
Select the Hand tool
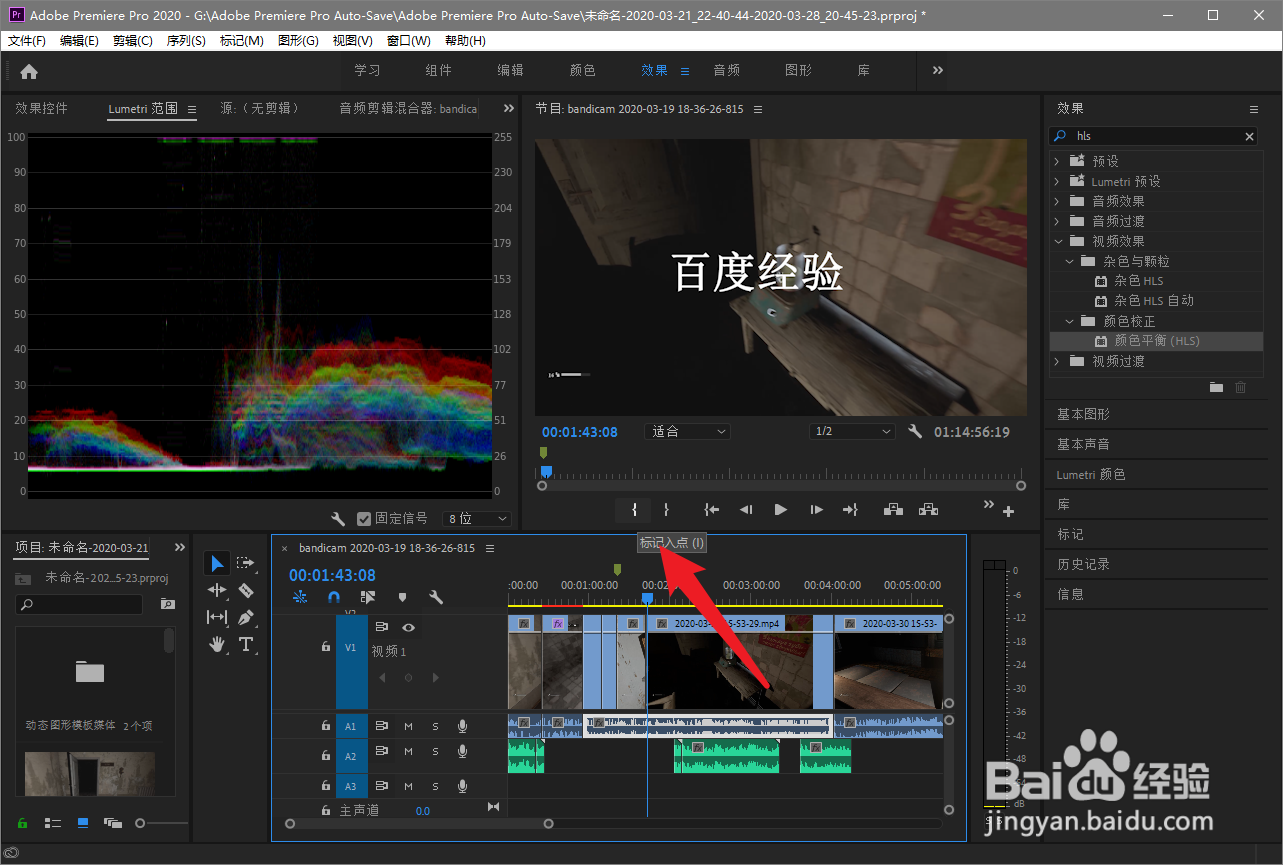click(217, 644)
